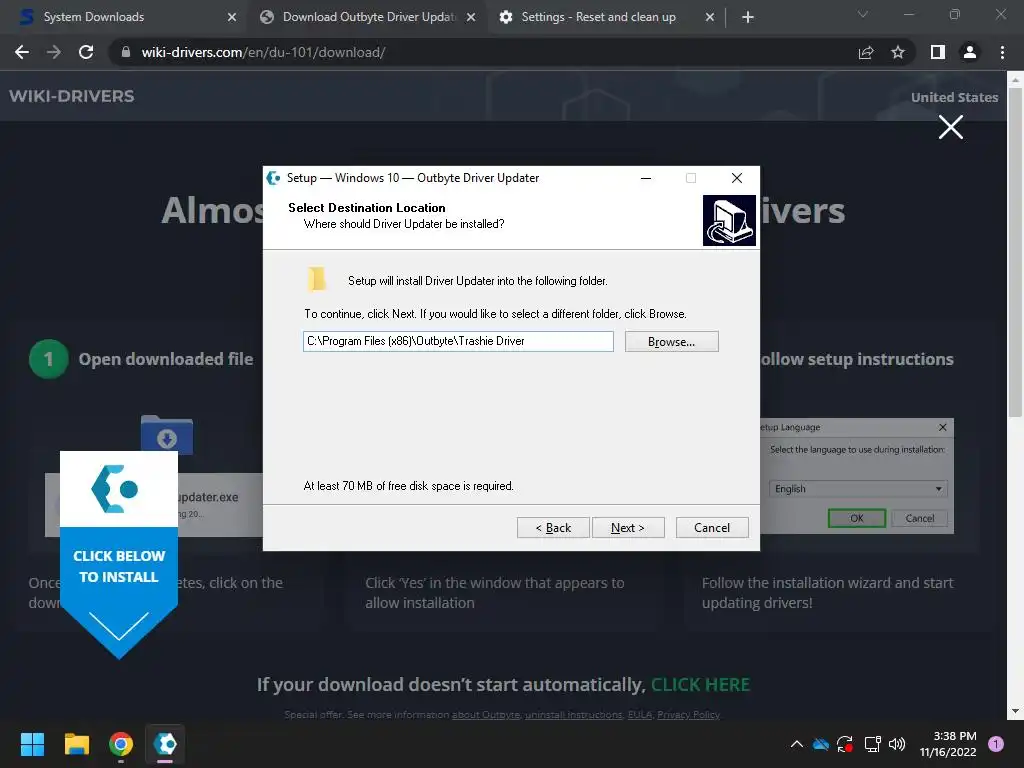This screenshot has width=1024, height=768.
Task: Close the System Downloads tab
Action: [232, 17]
